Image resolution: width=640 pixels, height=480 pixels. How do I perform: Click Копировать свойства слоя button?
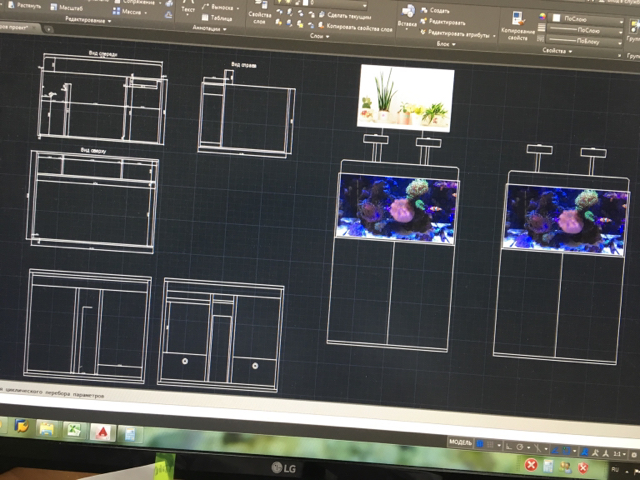coord(358,29)
